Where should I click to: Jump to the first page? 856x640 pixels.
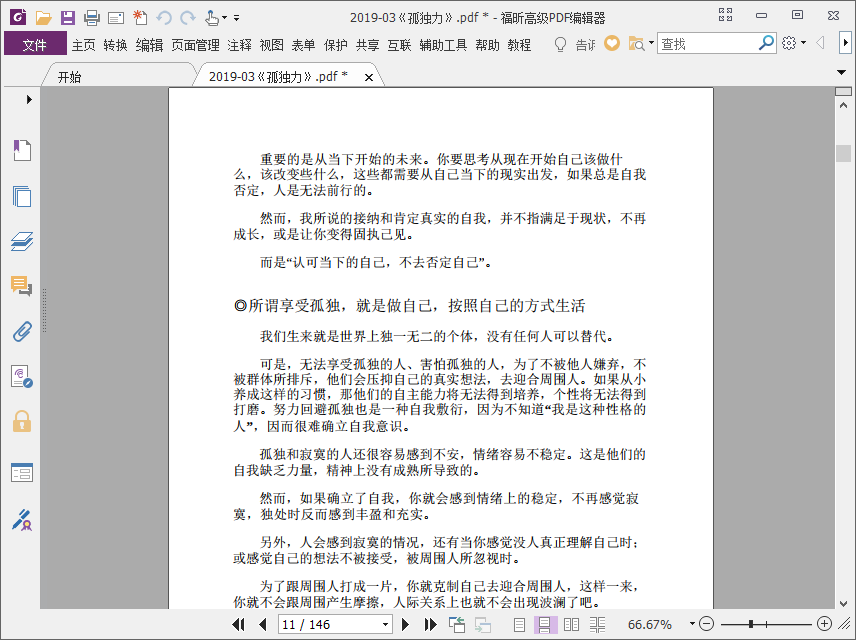pyautogui.click(x=239, y=624)
